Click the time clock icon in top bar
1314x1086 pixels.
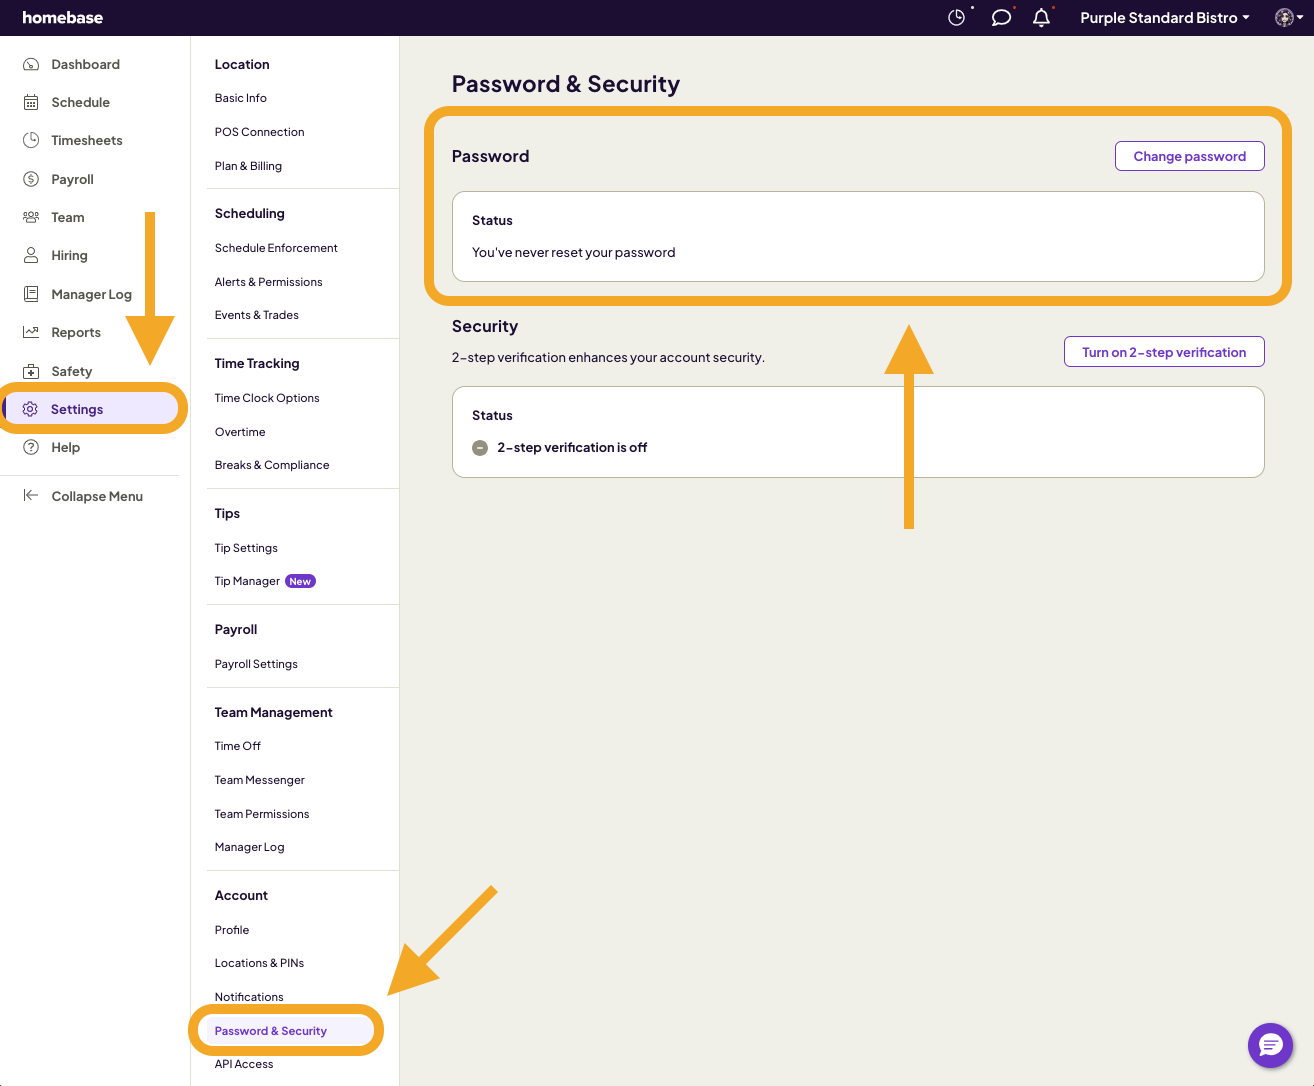coord(957,18)
